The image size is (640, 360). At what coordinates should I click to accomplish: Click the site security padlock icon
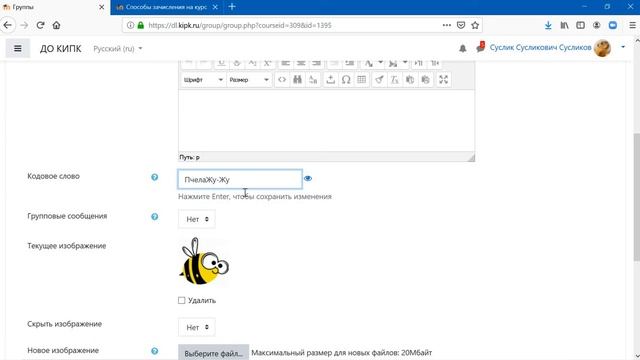[141, 25]
